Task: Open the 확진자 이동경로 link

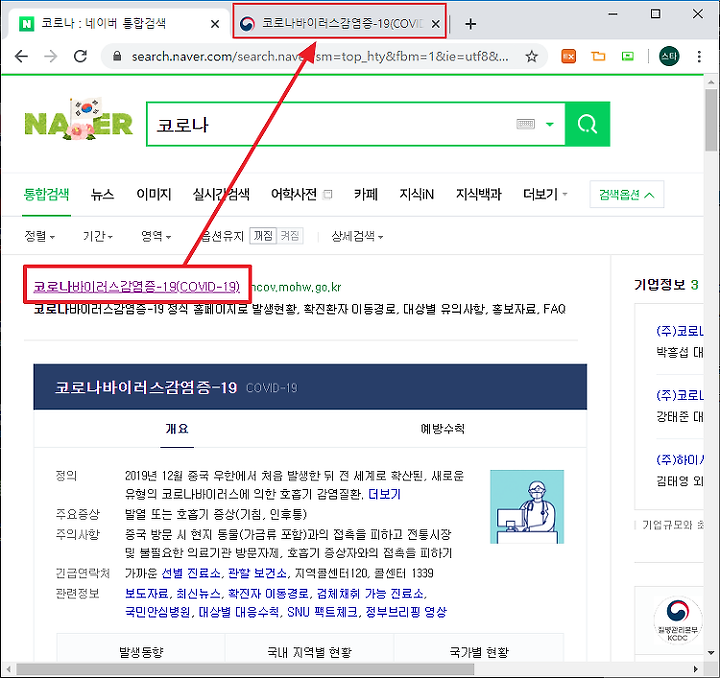Action: (x=268, y=594)
